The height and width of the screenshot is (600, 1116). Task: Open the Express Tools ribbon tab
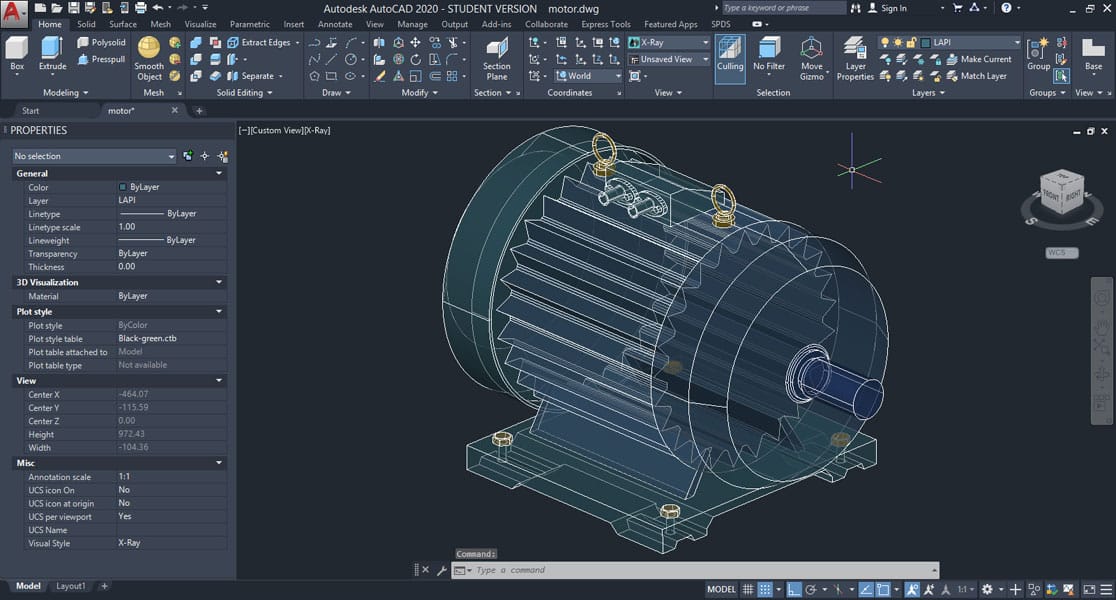(x=606, y=24)
